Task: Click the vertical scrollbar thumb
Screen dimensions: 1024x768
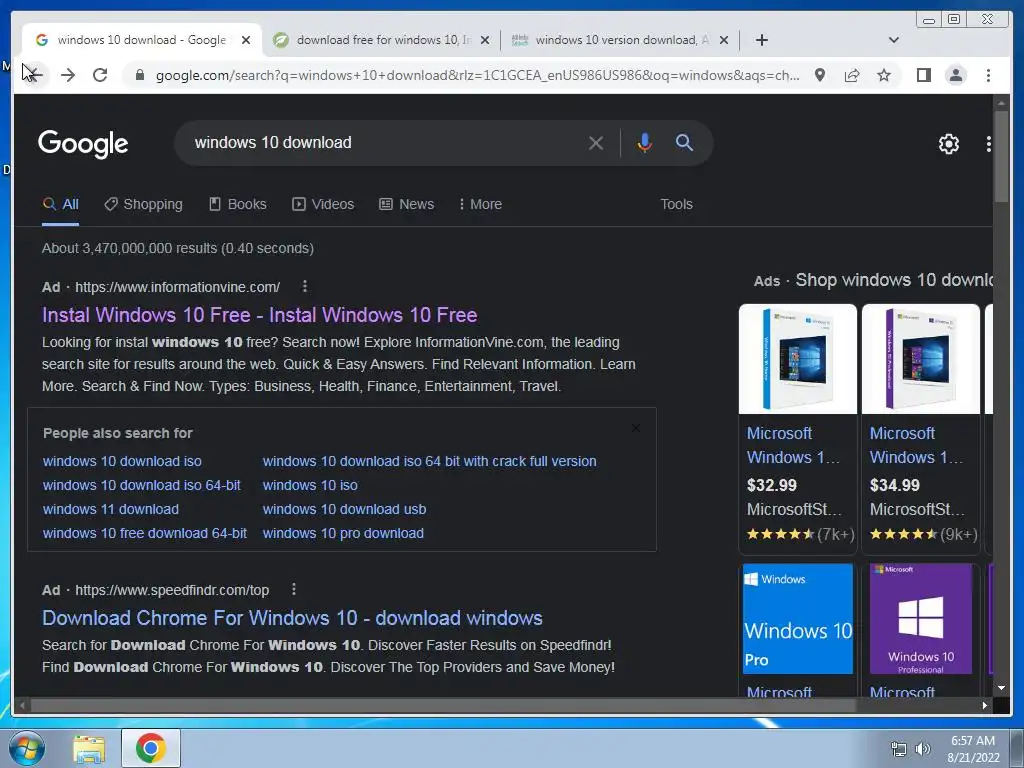Action: click(1000, 157)
